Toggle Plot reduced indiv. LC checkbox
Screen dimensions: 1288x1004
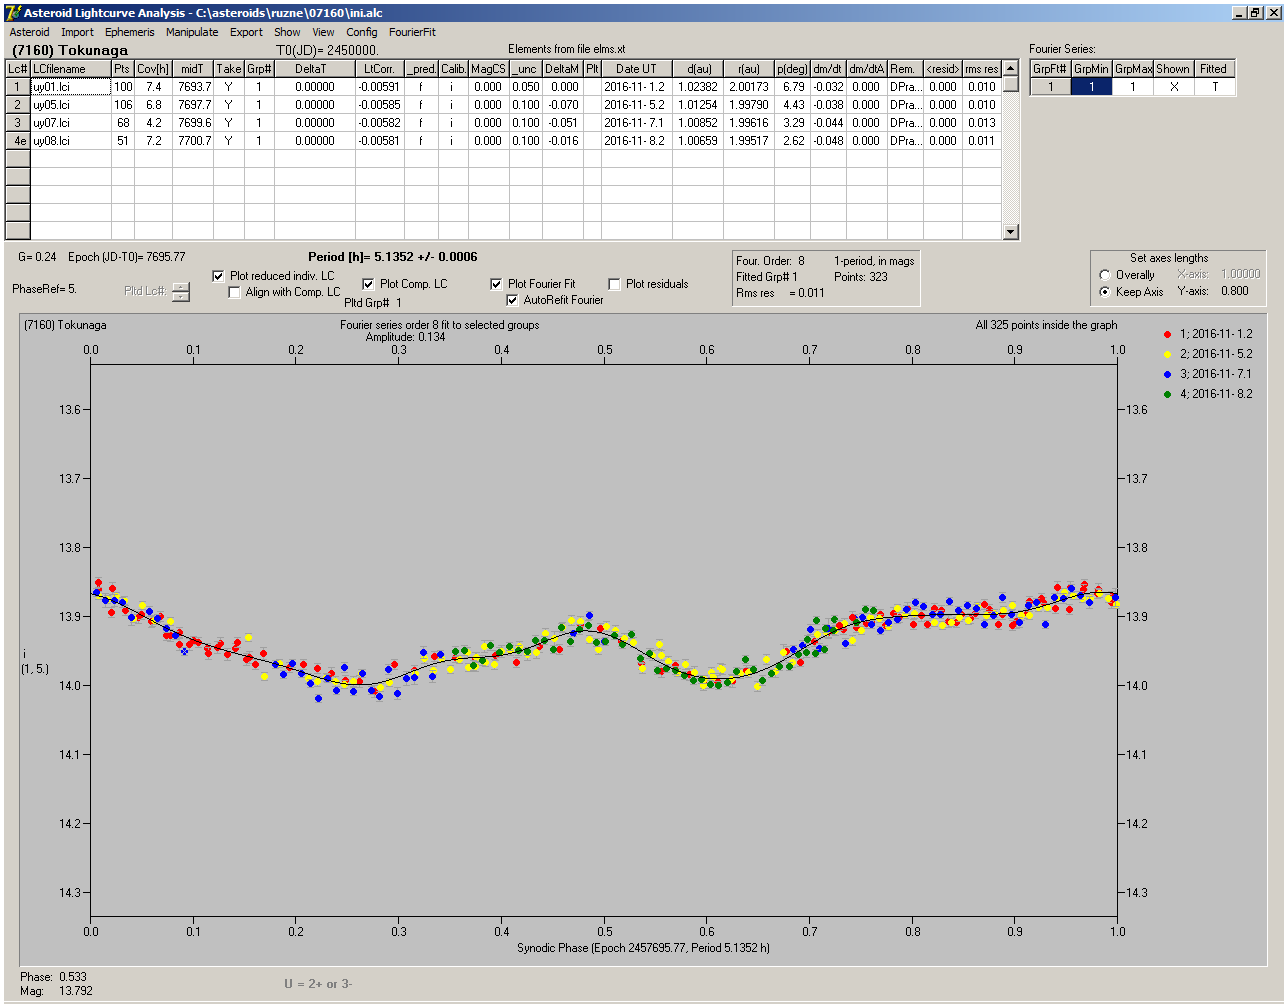[x=219, y=276]
